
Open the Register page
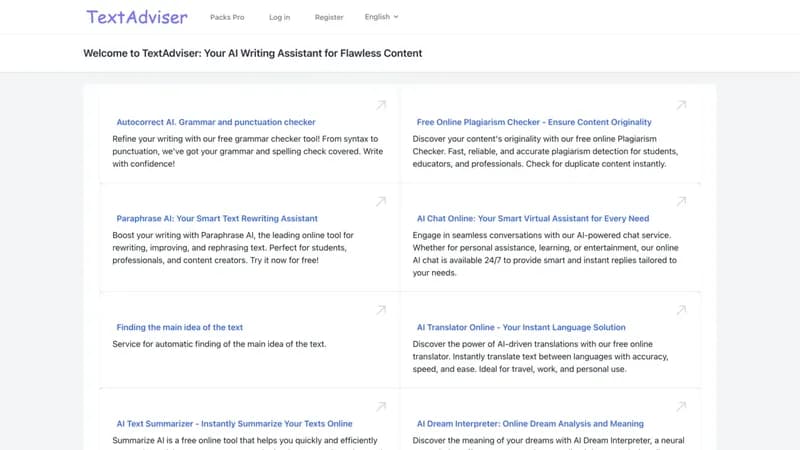(329, 17)
